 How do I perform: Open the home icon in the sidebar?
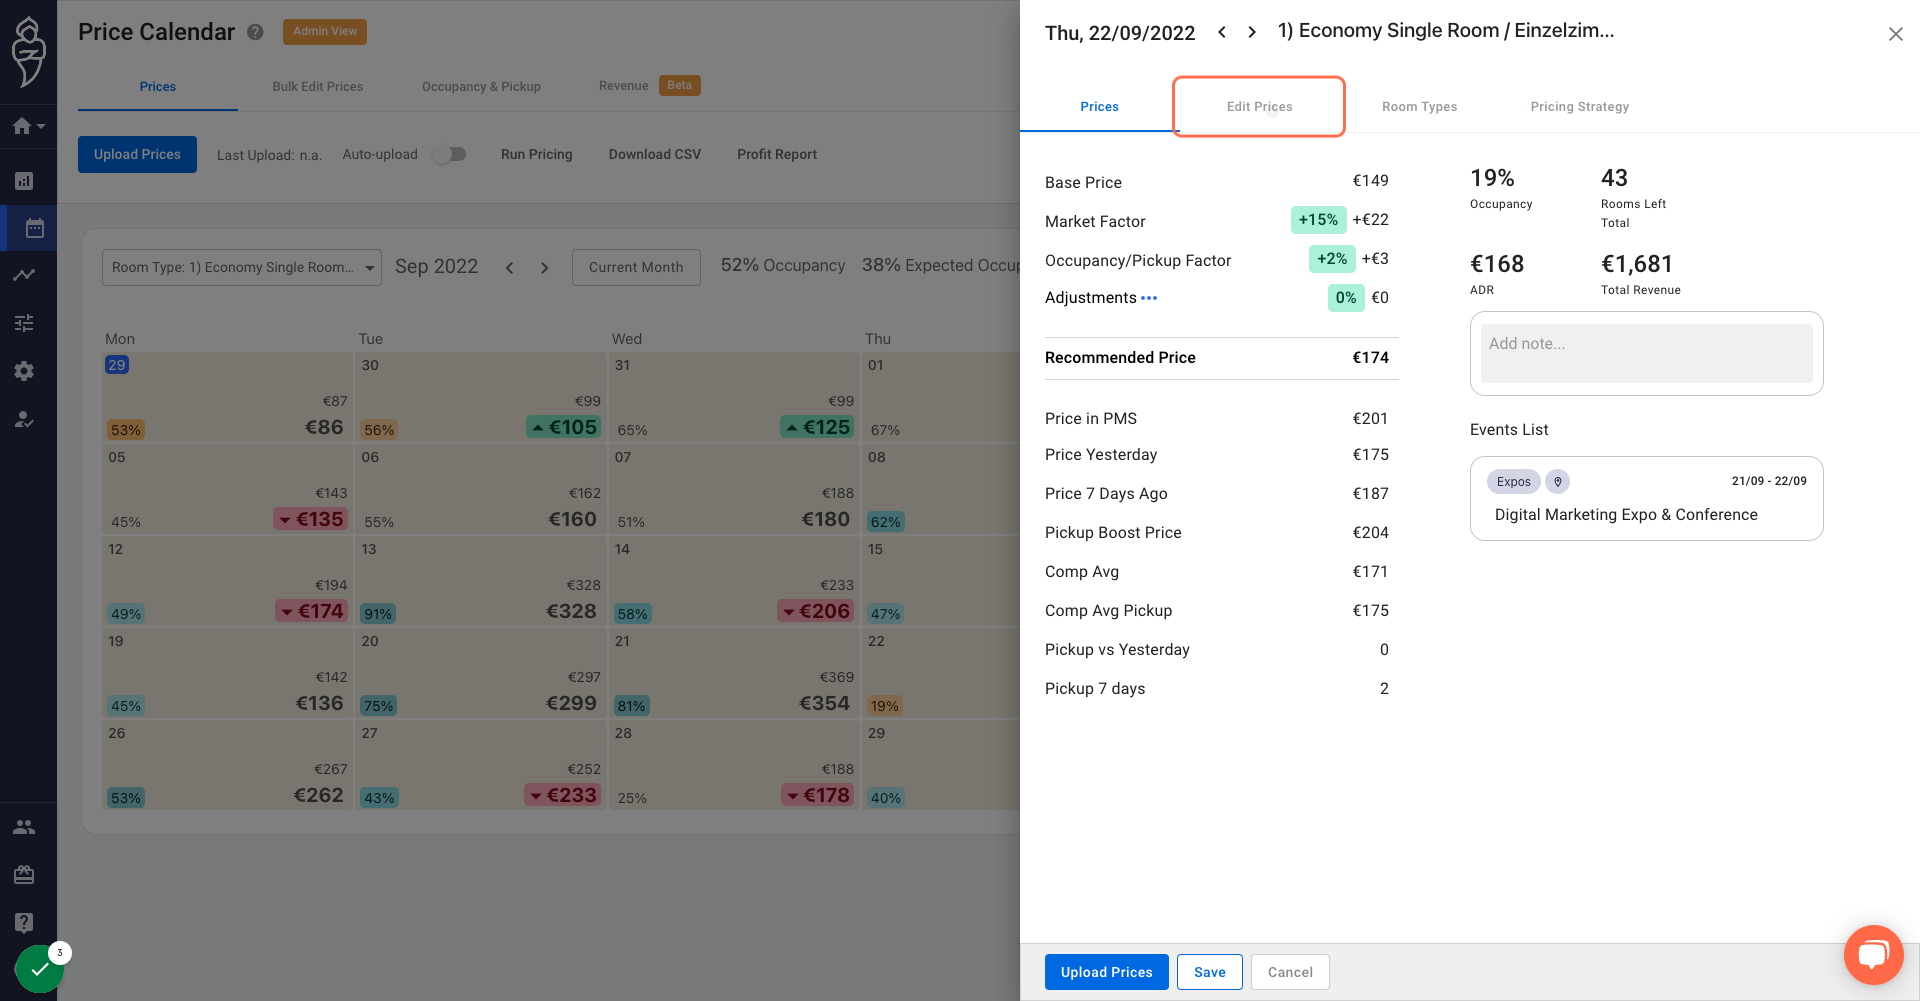coord(23,127)
